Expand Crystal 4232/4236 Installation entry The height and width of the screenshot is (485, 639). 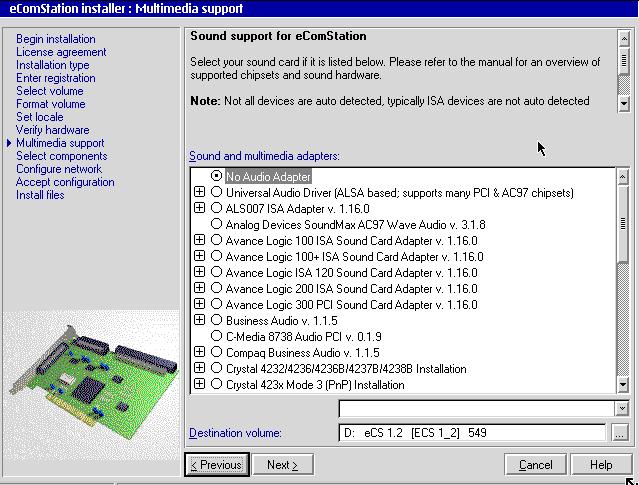point(199,368)
